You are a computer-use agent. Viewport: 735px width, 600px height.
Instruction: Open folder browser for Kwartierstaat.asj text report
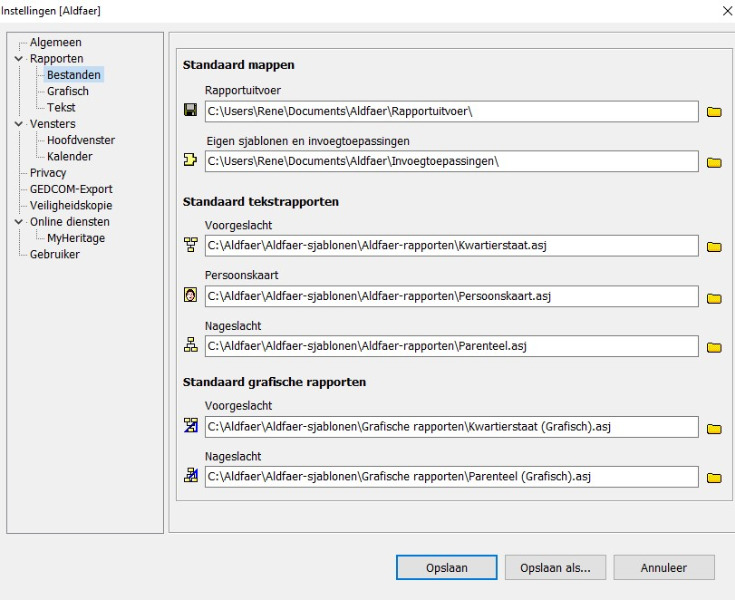[714, 247]
